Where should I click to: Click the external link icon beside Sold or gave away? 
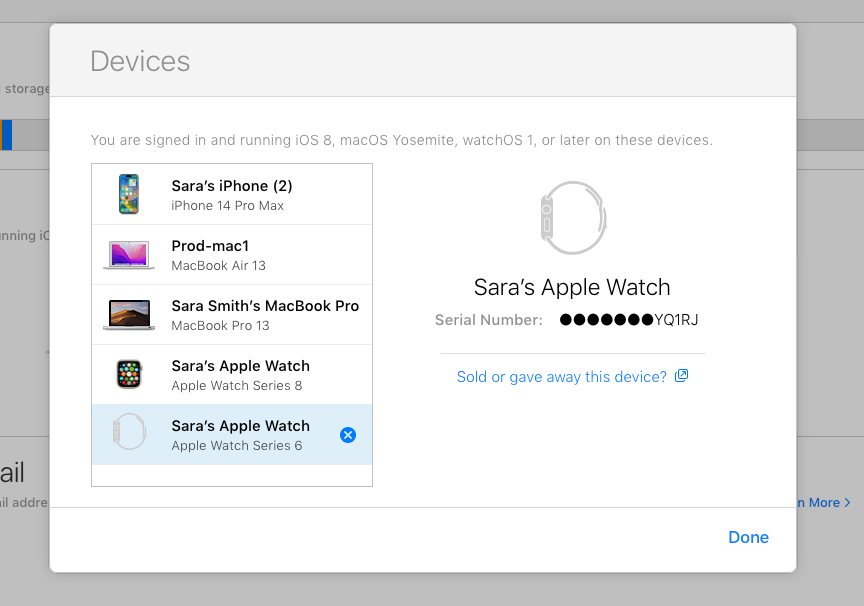[x=682, y=376]
